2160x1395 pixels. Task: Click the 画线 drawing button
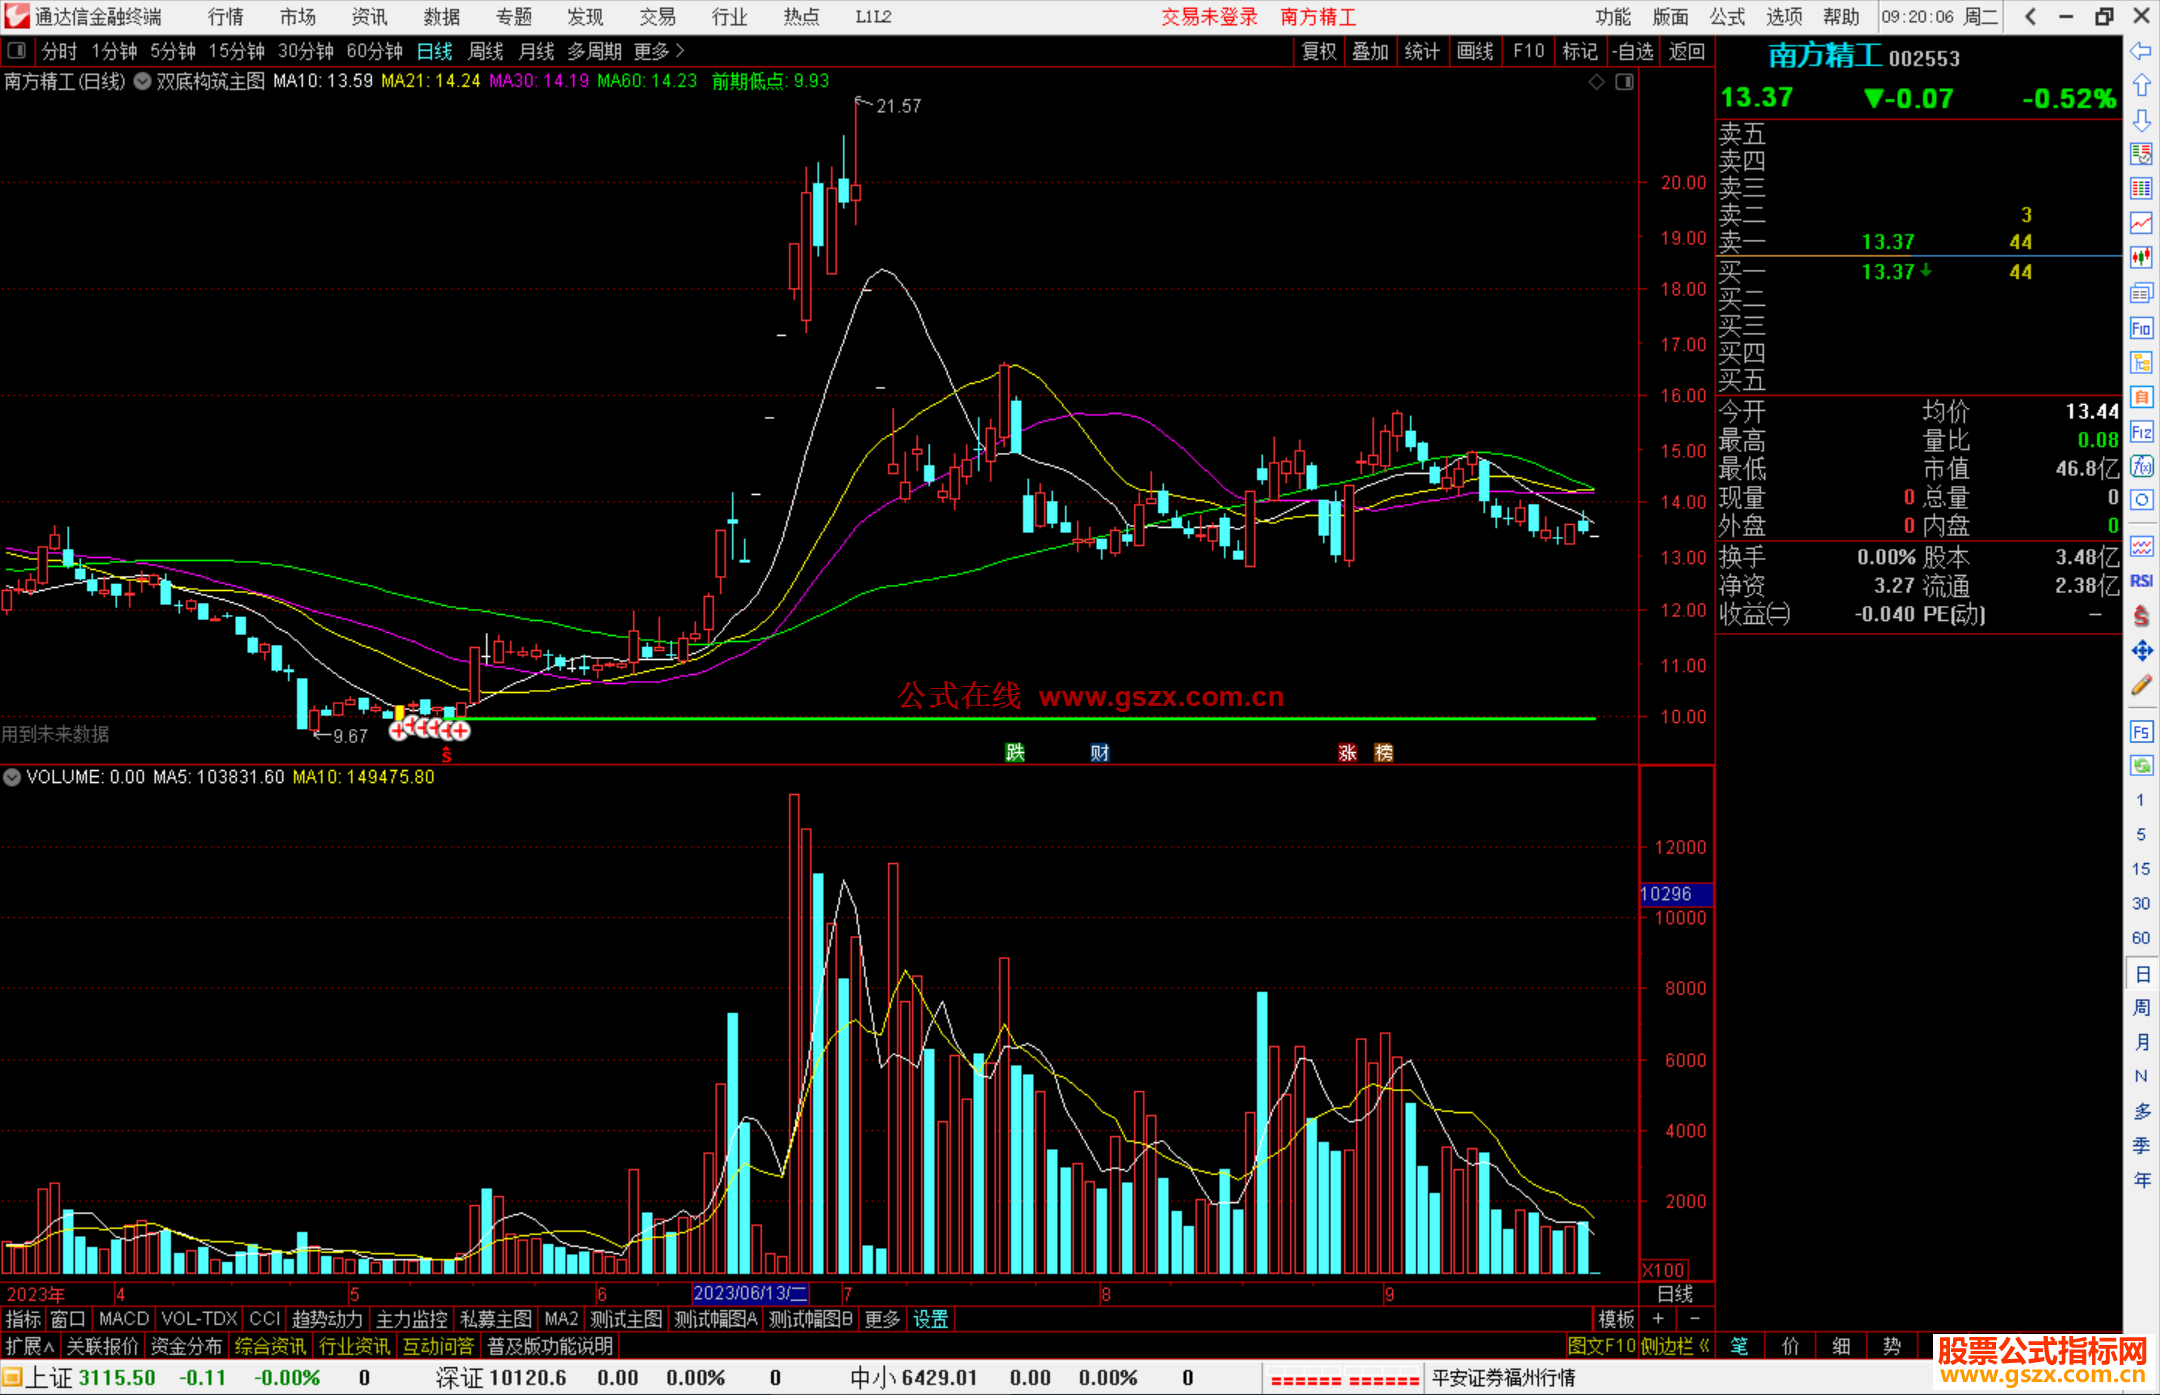tap(1475, 51)
